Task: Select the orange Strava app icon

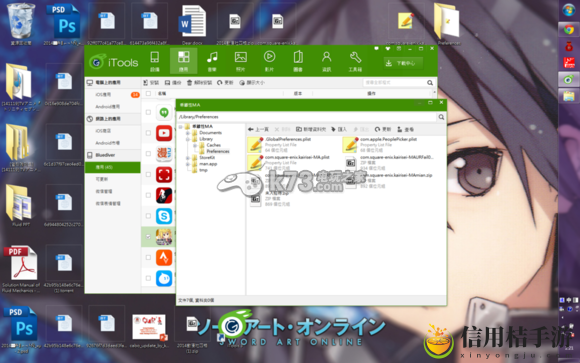Action: (164, 257)
